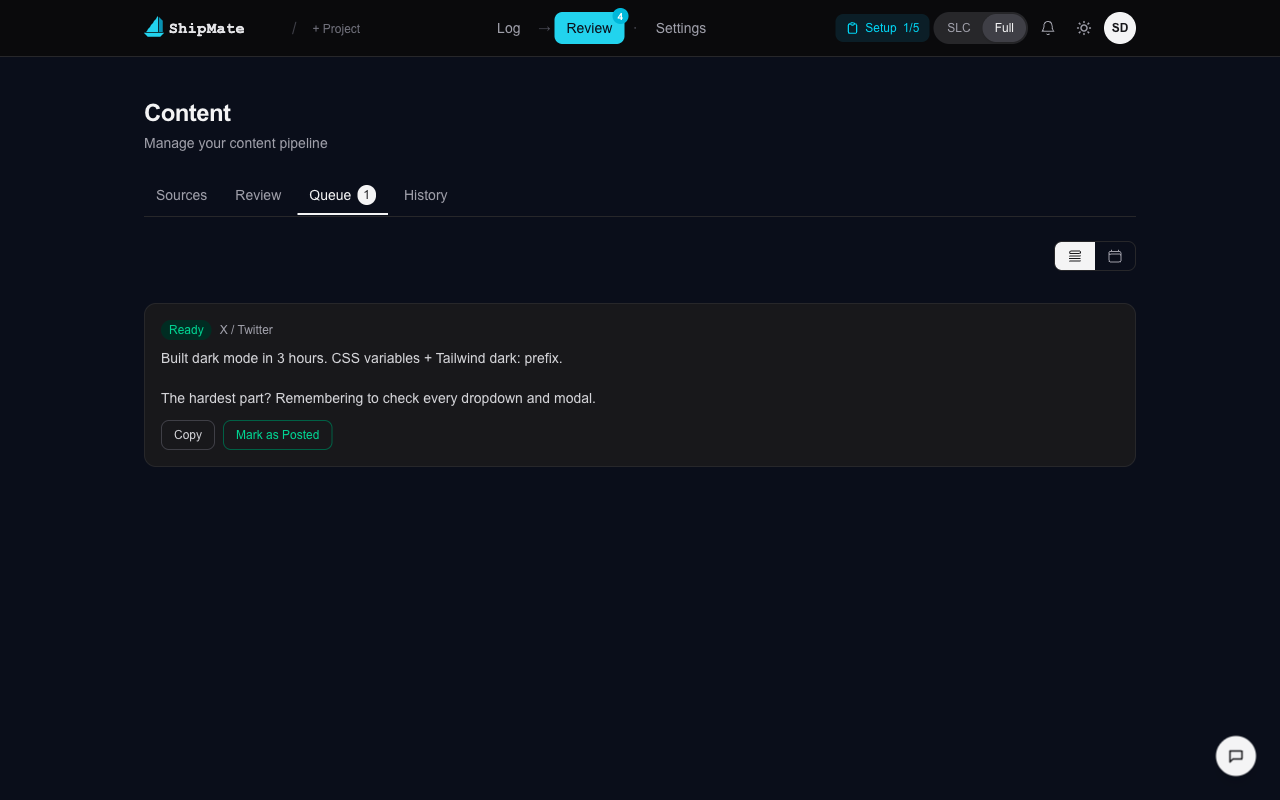Toggle light theme with the sun icon
This screenshot has height=800, width=1280.
pos(1084,28)
